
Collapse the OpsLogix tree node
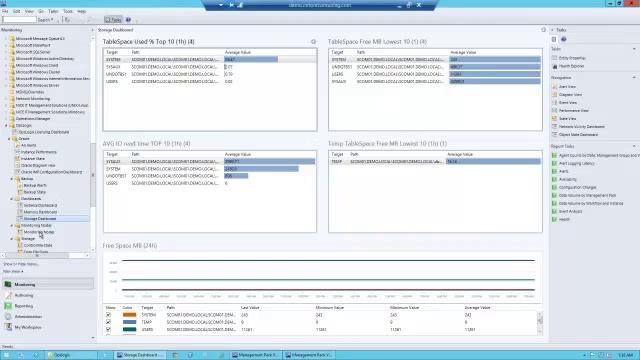(6, 125)
